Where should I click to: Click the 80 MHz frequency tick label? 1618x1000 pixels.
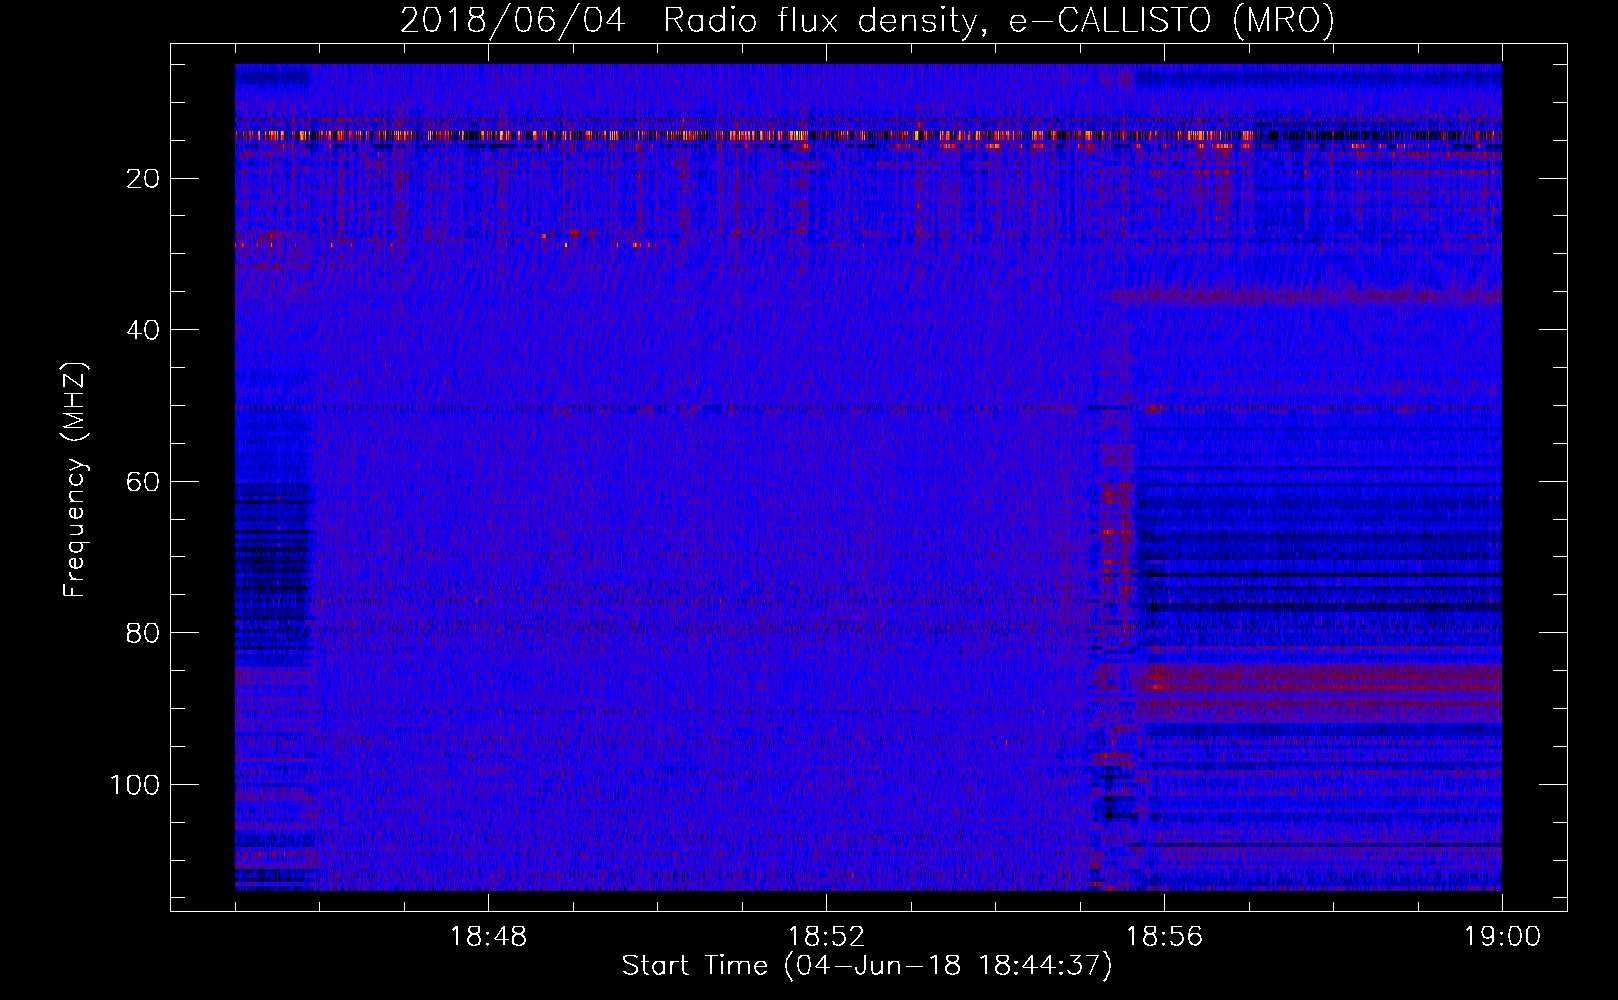tap(143, 633)
